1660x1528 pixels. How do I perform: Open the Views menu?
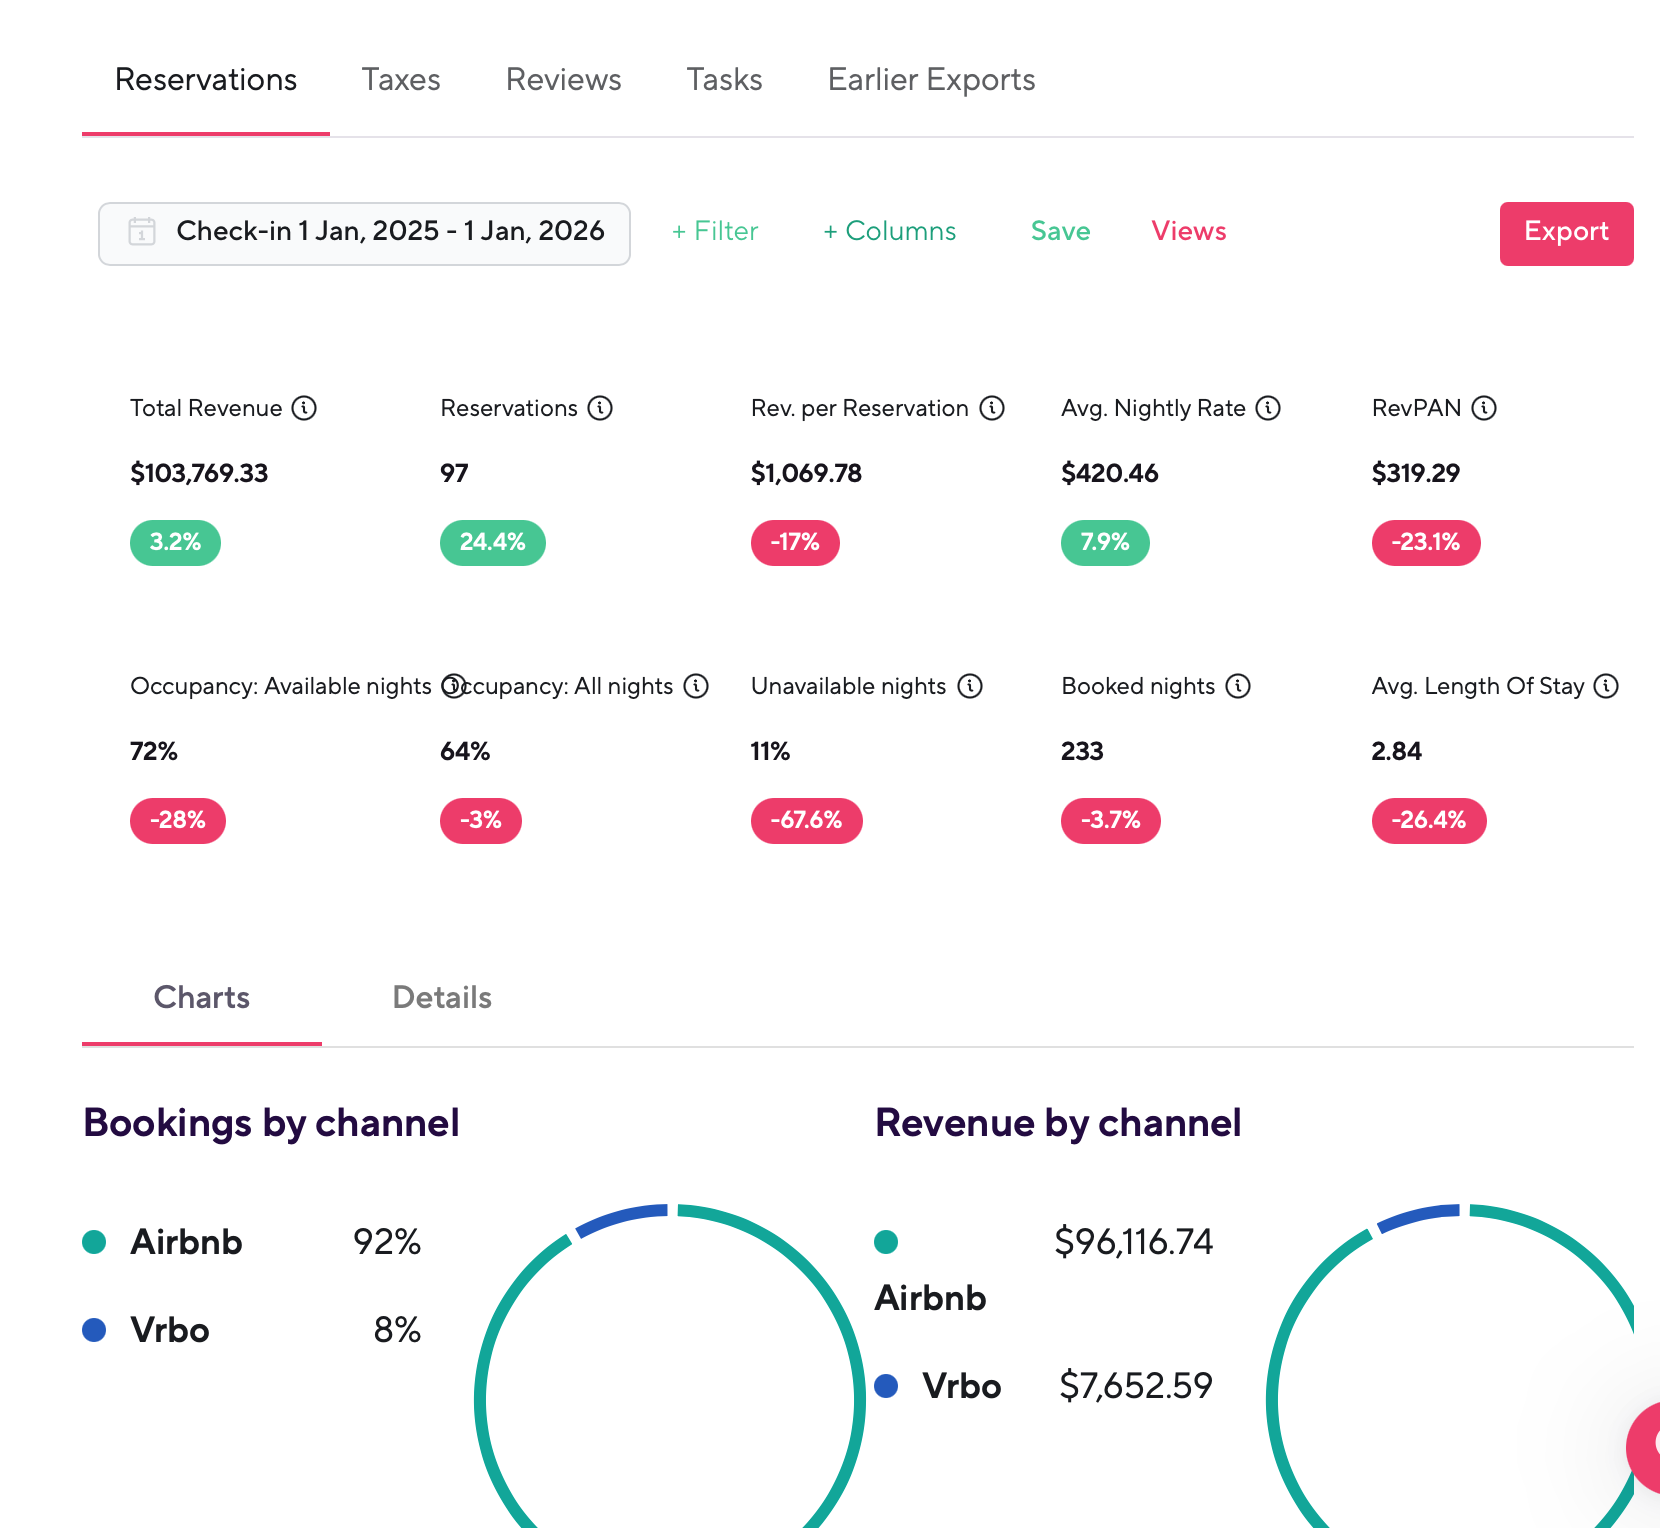point(1189,231)
